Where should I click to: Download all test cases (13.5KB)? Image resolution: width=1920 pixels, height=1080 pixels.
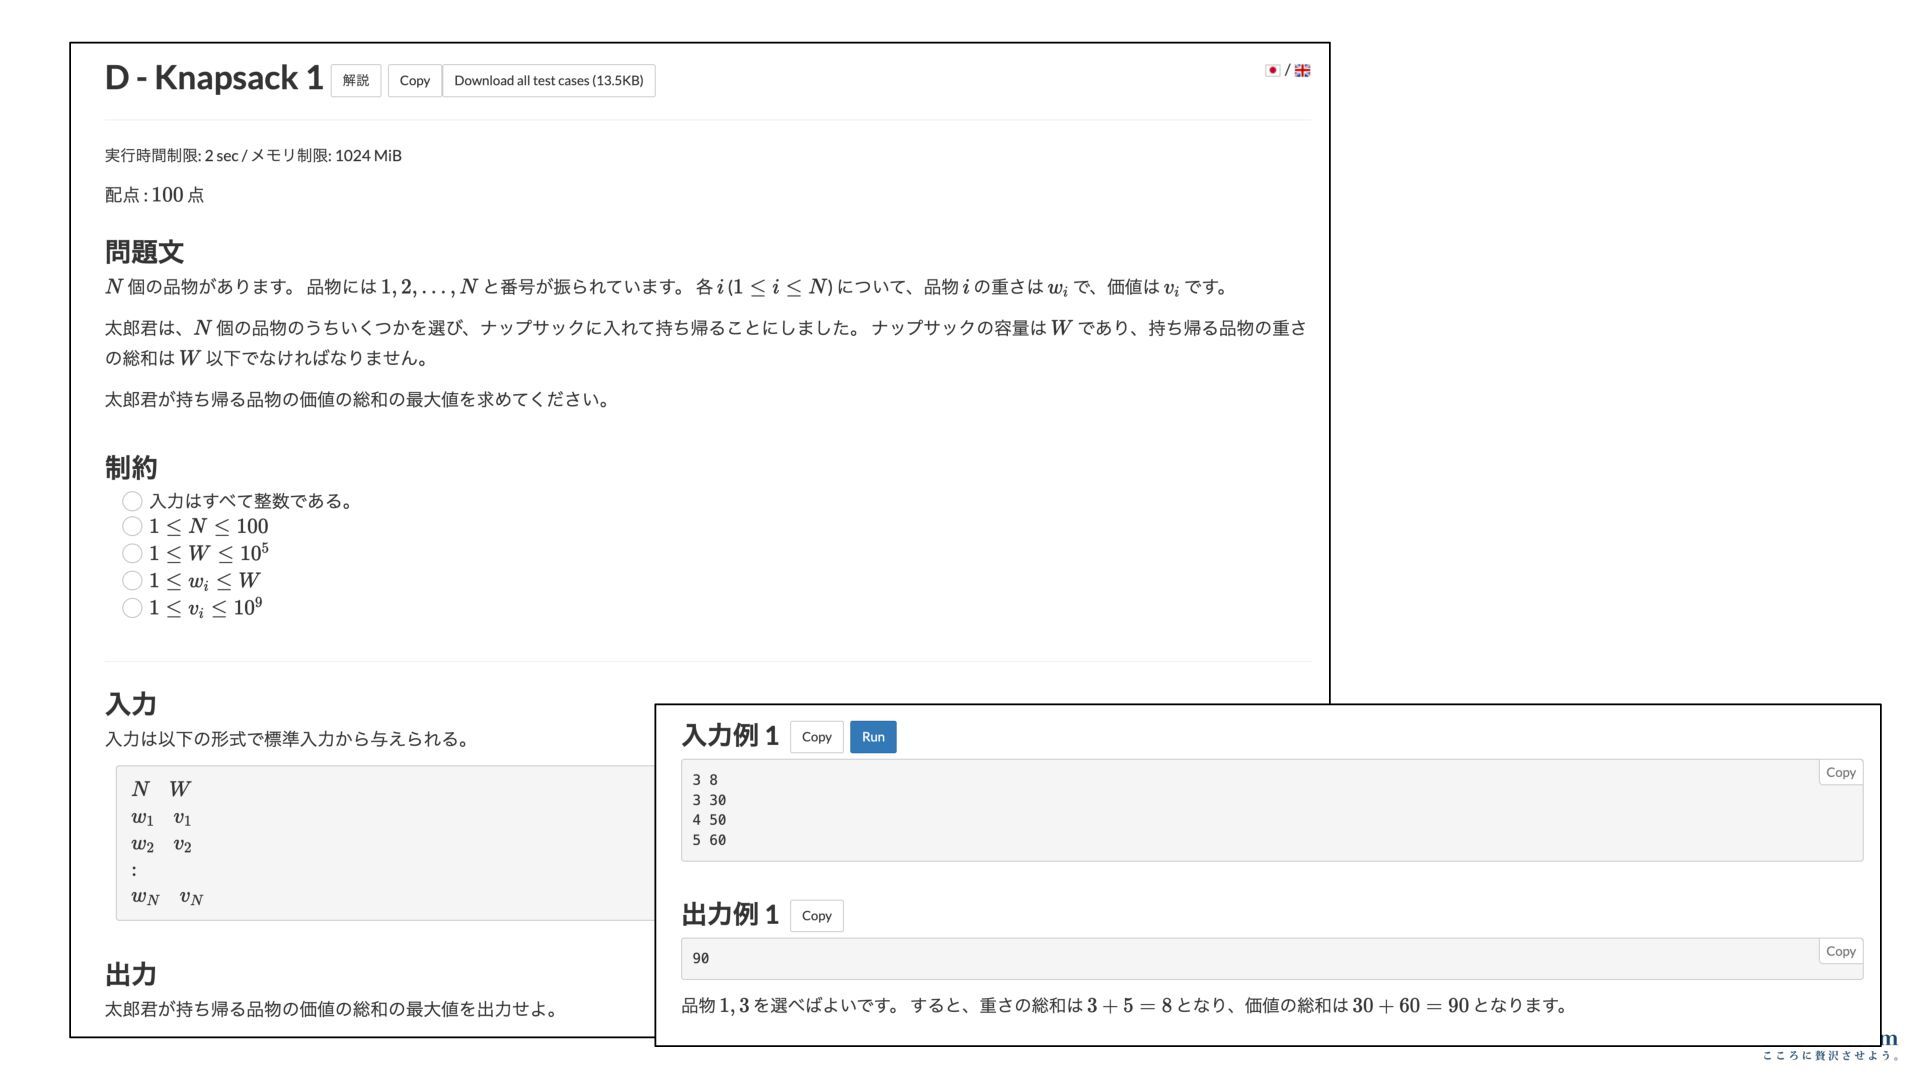coord(548,81)
